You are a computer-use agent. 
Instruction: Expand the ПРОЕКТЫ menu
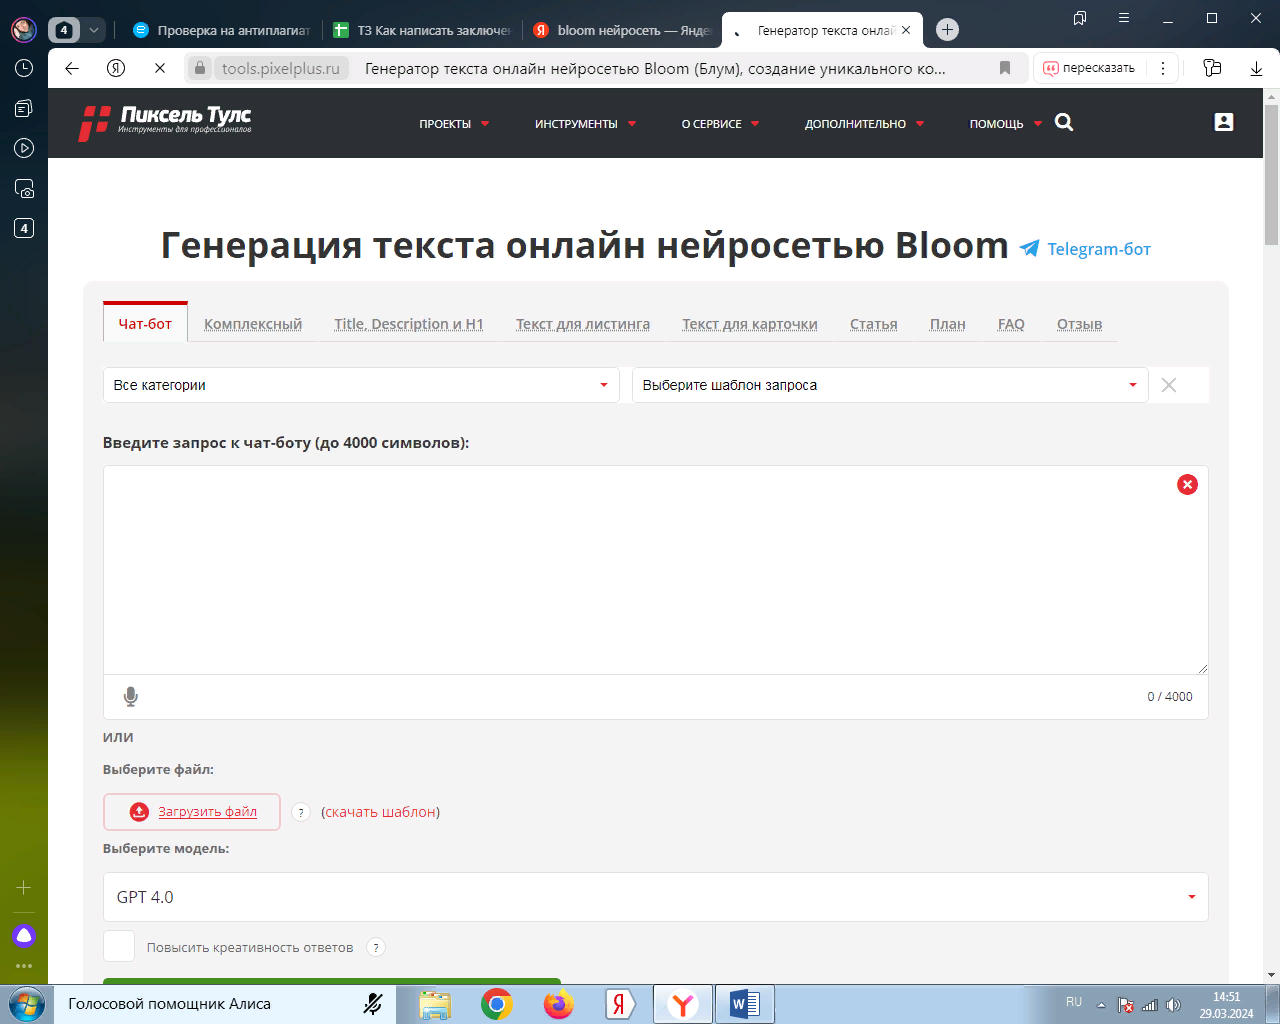point(454,124)
